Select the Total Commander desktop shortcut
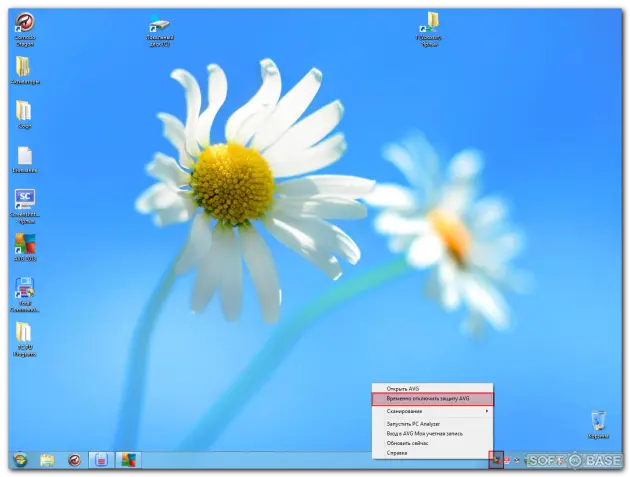This screenshot has width=630, height=477. 24,290
